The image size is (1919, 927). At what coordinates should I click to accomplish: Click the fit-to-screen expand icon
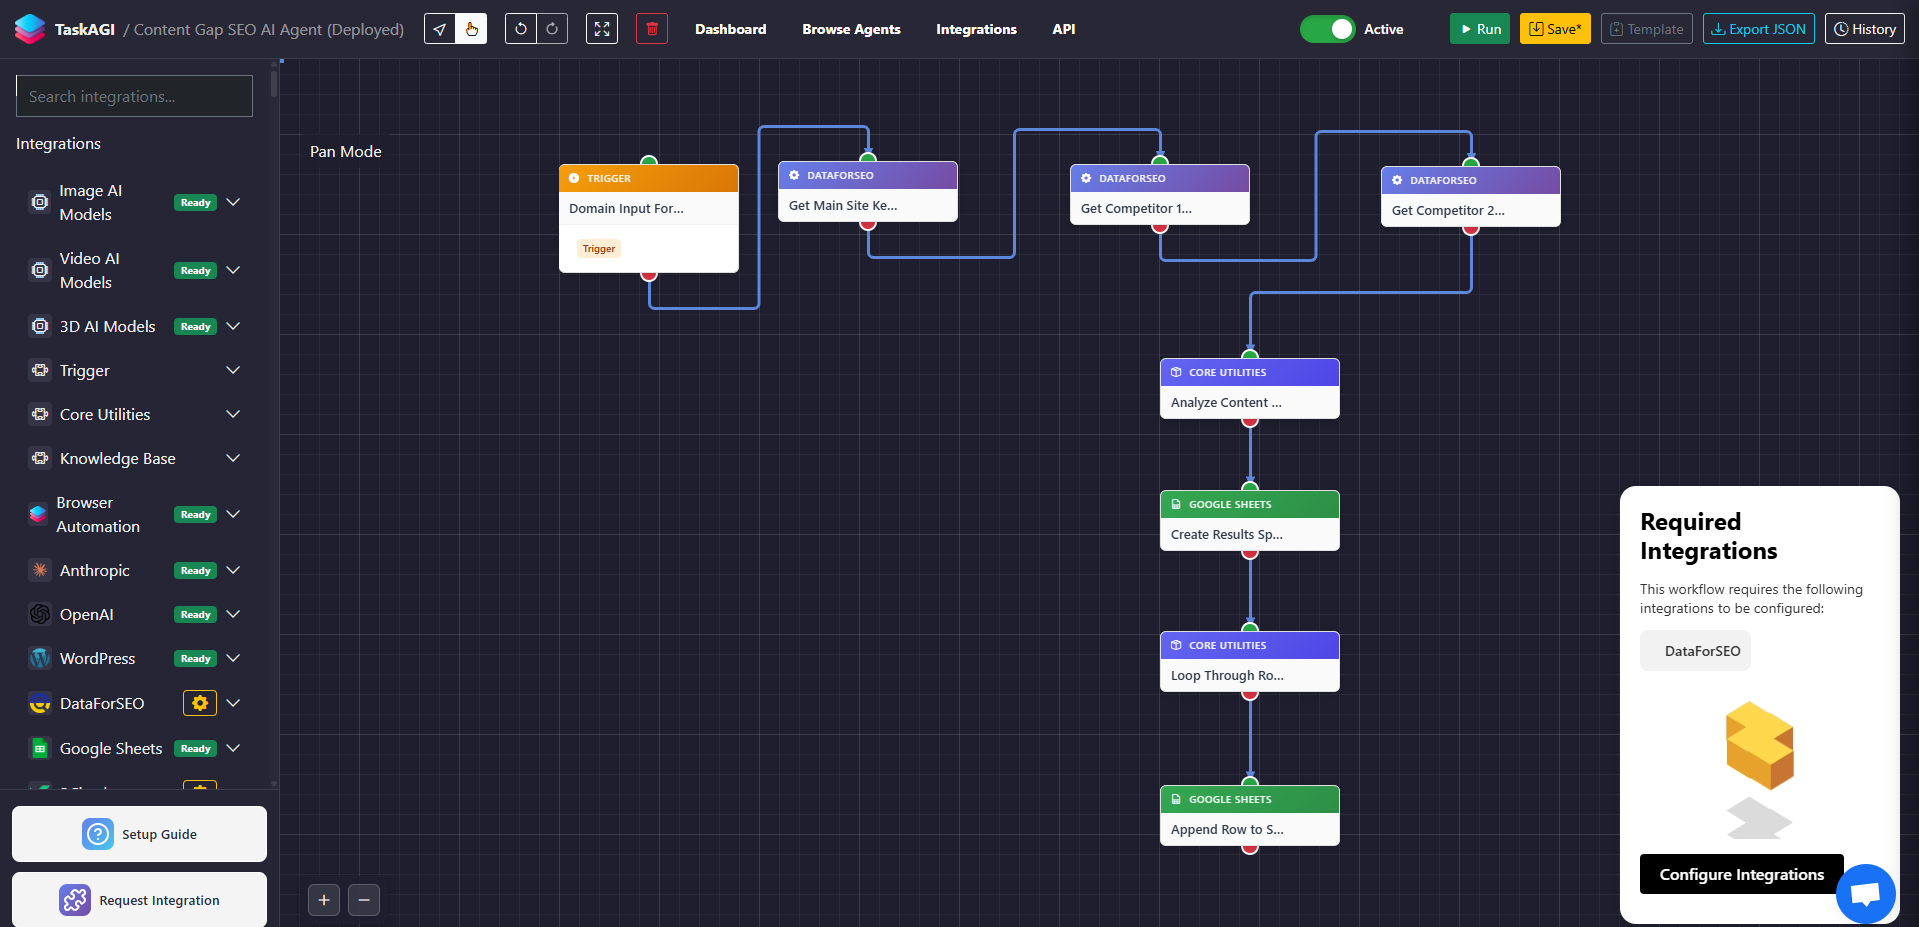(x=601, y=29)
